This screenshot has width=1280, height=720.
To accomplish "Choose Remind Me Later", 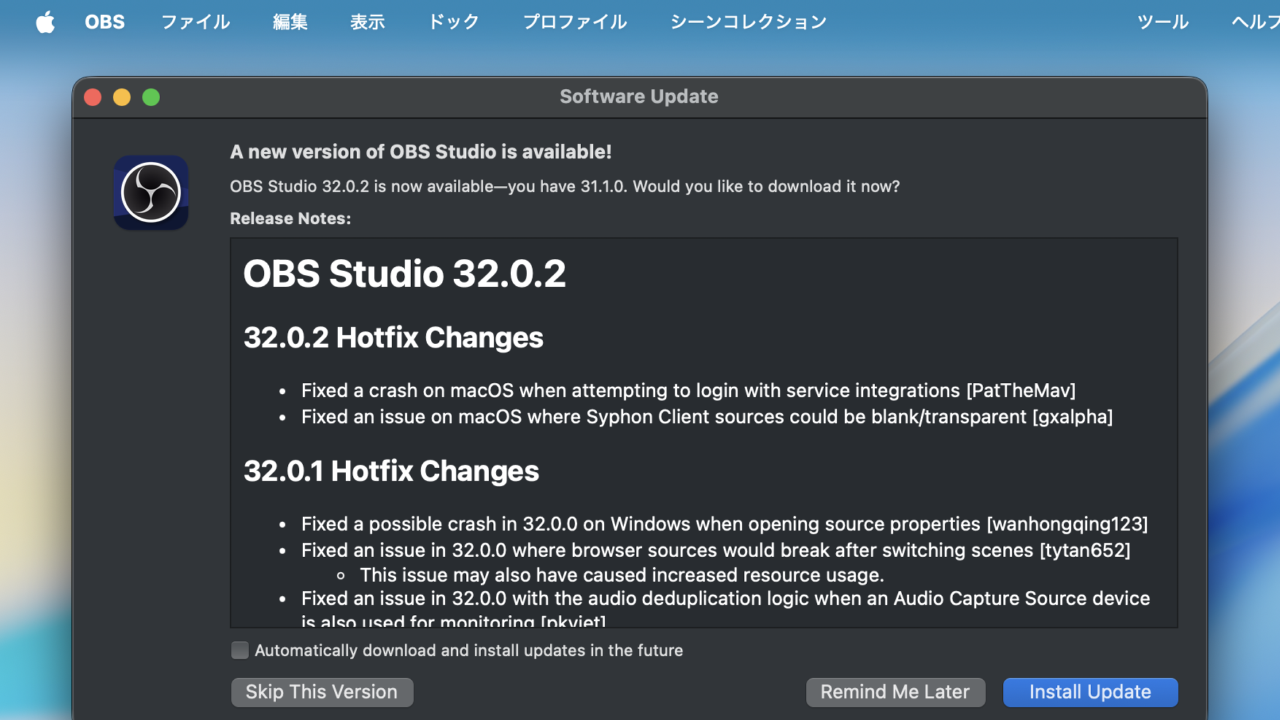I will pyautogui.click(x=895, y=692).
